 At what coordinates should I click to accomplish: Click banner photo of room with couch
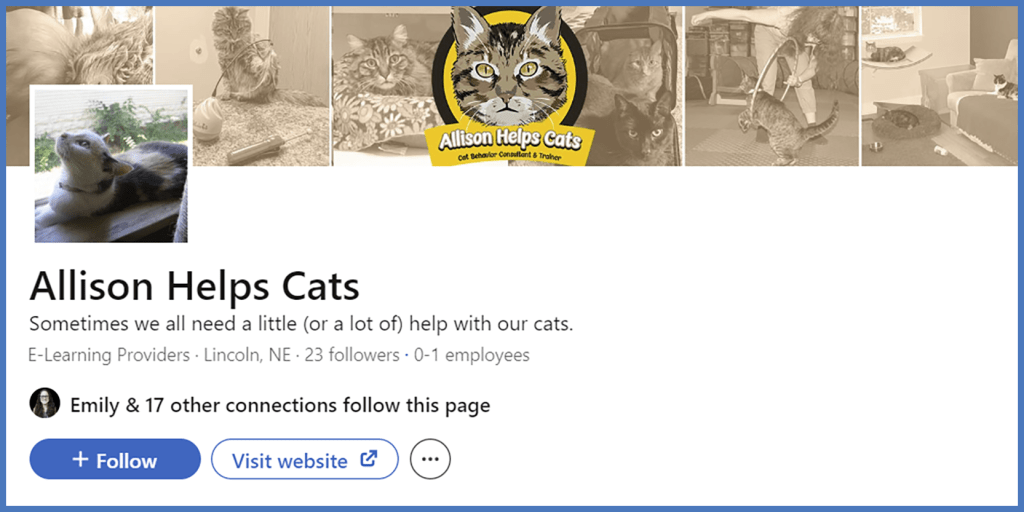pyautogui.click(x=940, y=85)
